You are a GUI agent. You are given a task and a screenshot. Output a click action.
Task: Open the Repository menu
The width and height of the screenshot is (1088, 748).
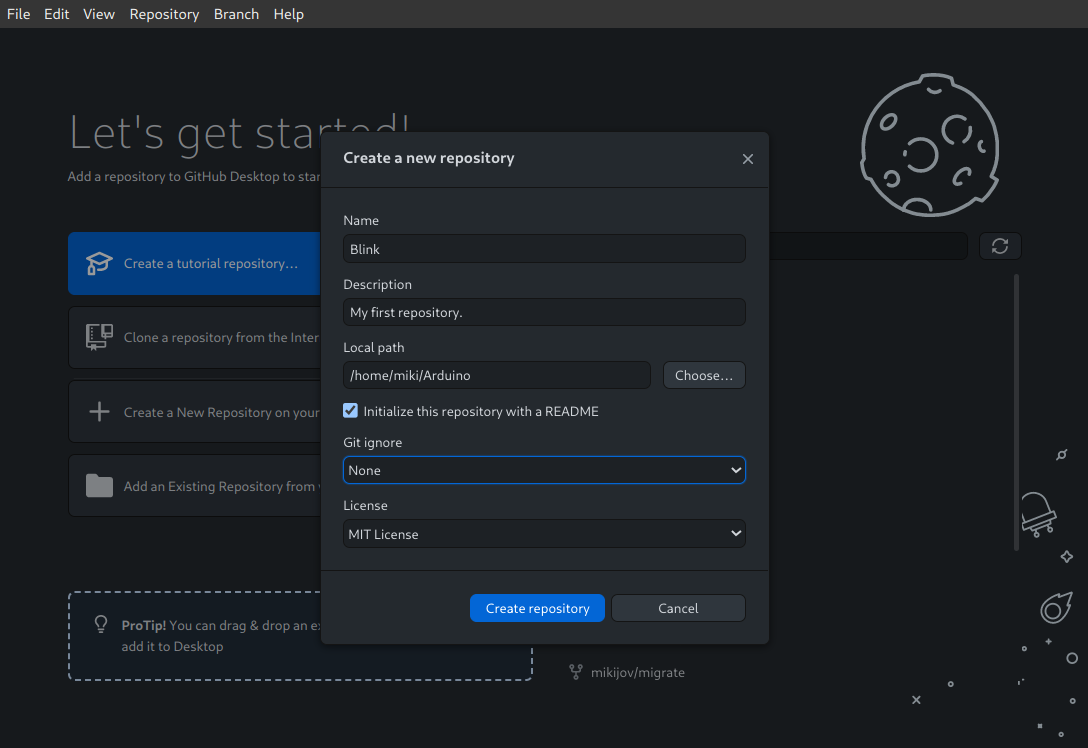pos(164,14)
